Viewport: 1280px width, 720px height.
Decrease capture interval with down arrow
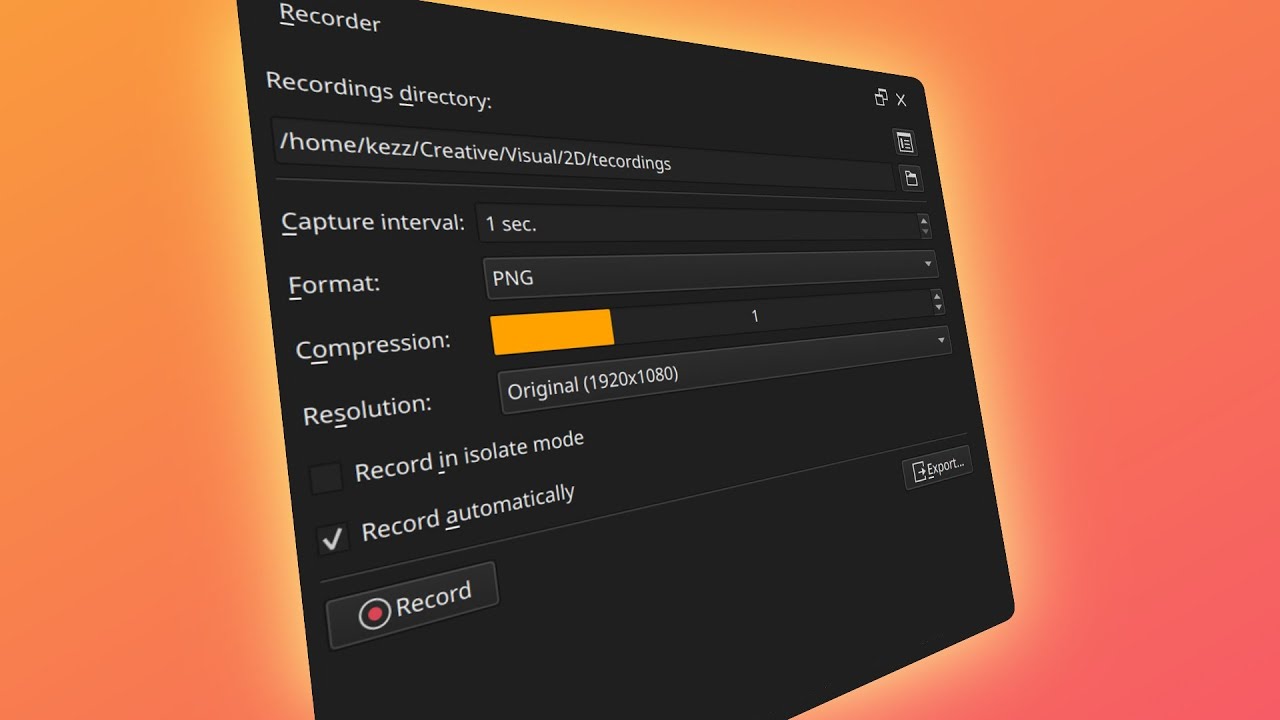[925, 232]
